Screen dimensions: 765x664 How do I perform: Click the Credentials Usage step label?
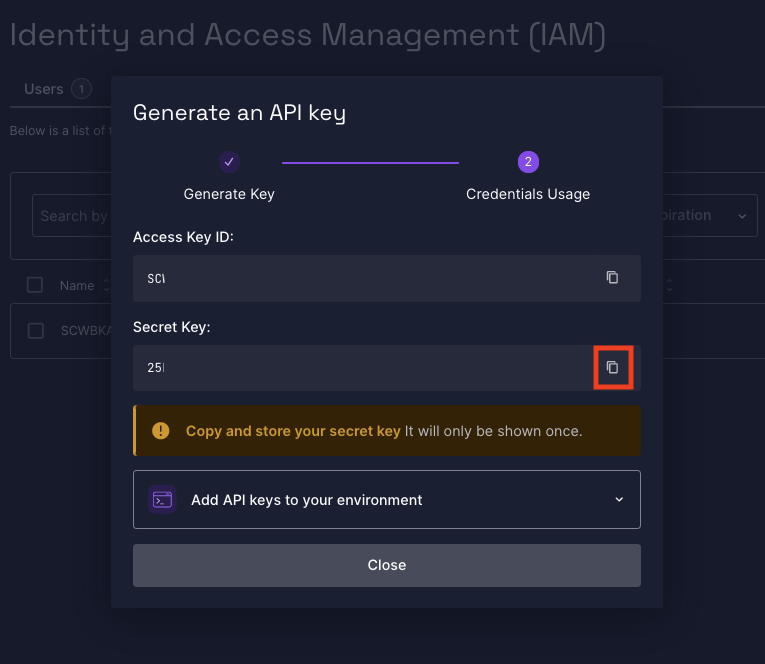(x=528, y=194)
